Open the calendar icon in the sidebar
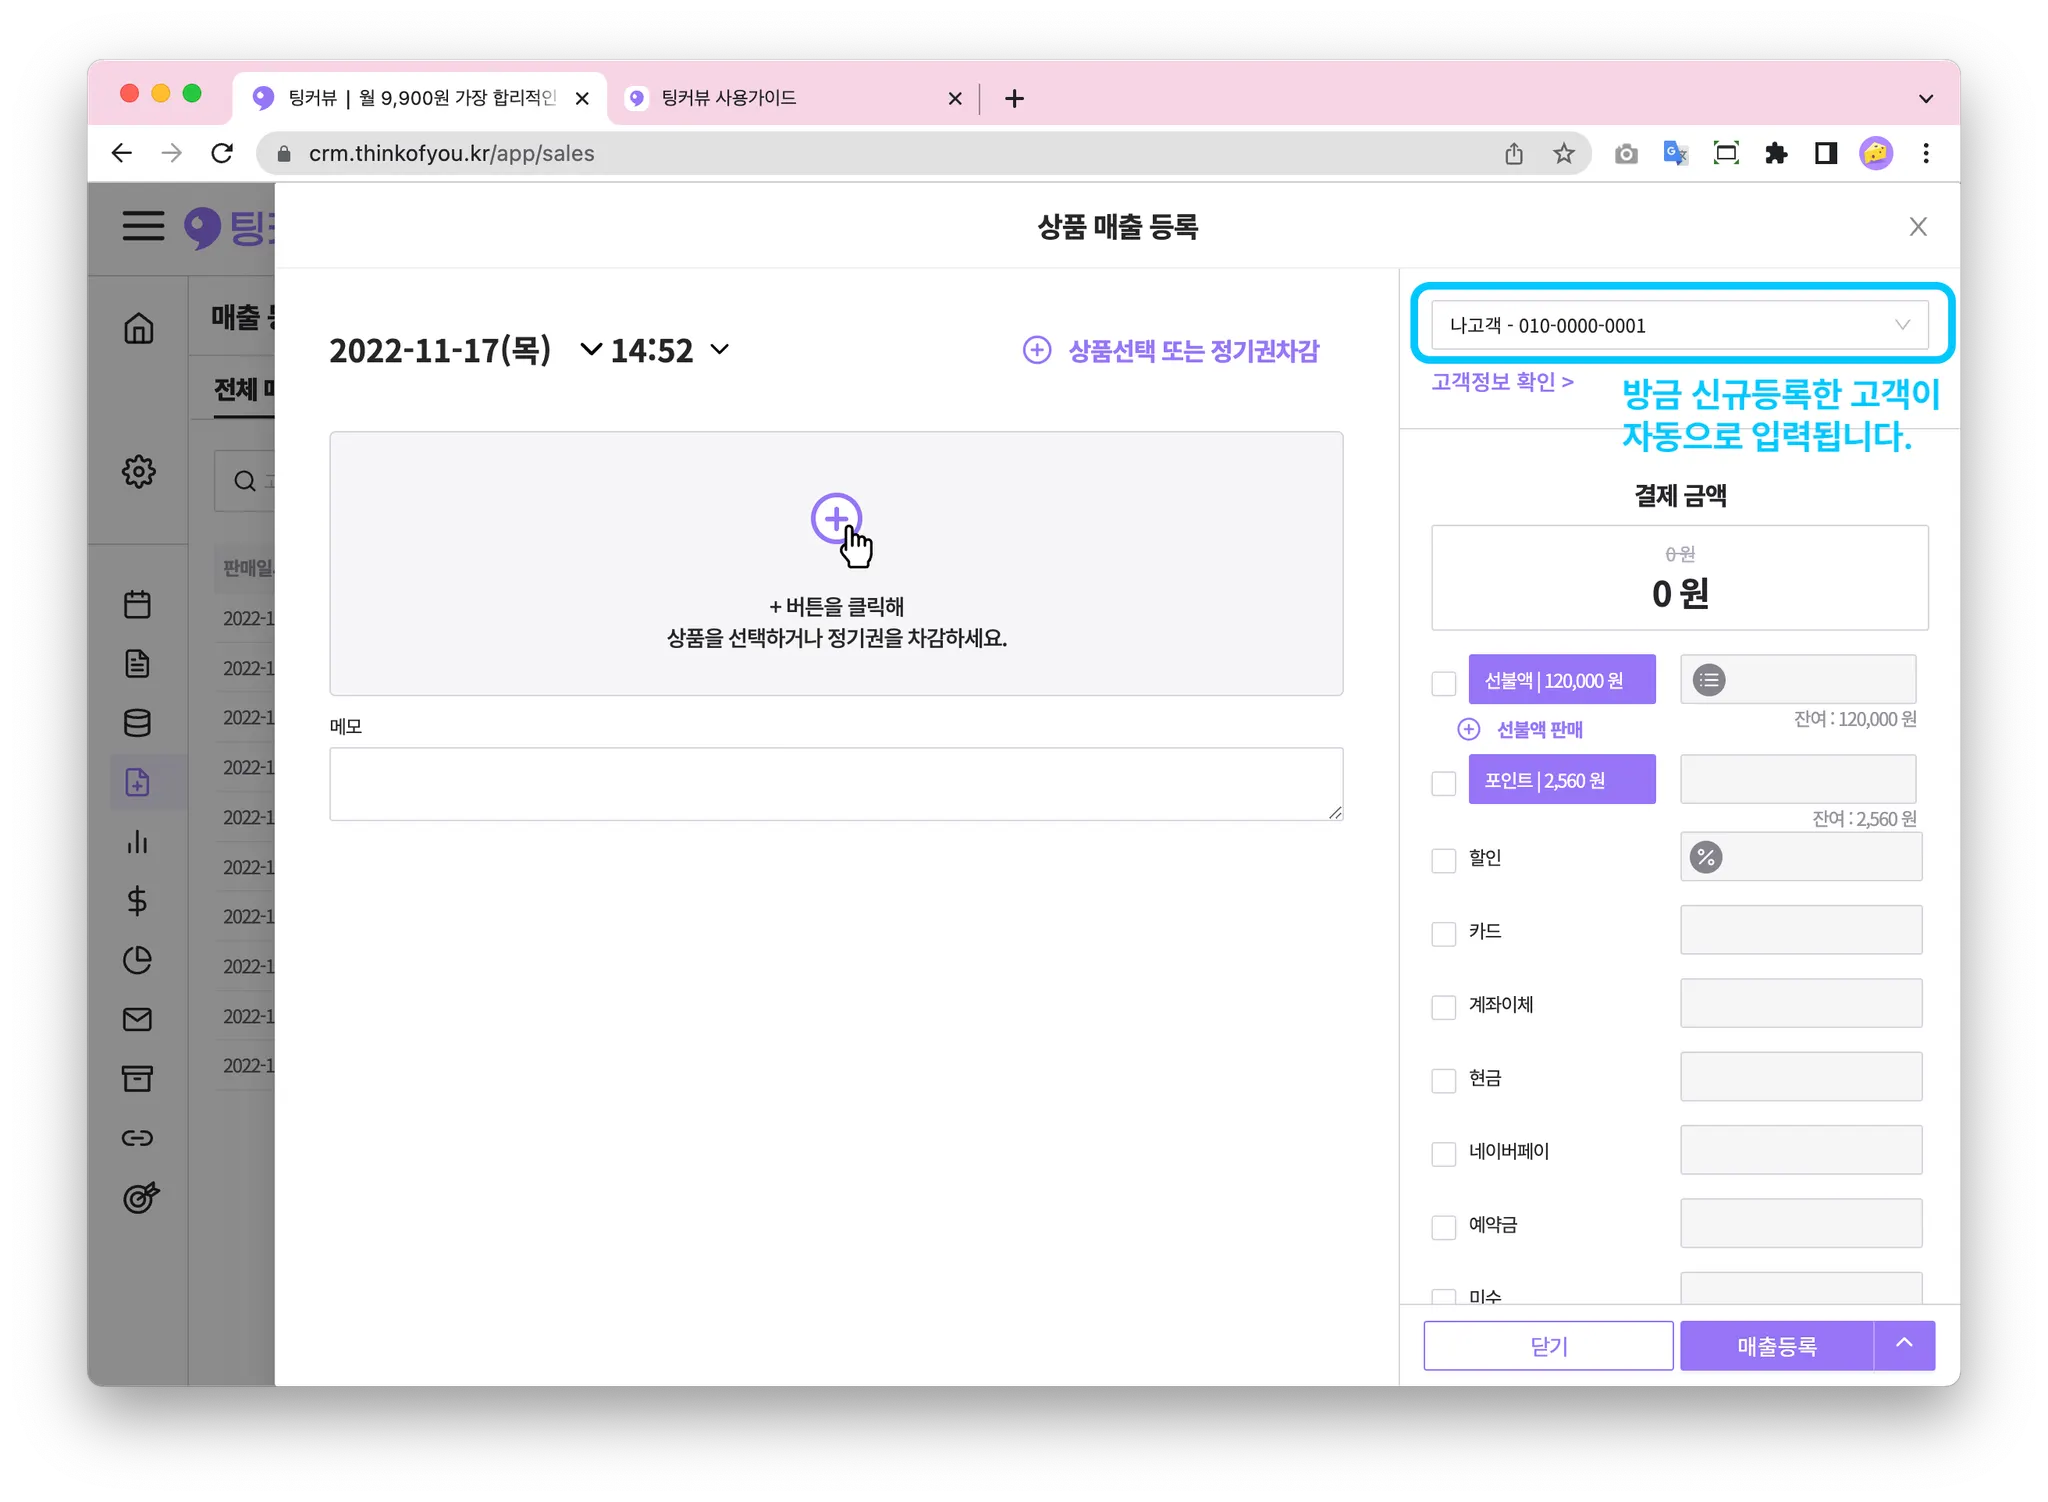Image resolution: width=2048 pixels, height=1502 pixels. pos(137,604)
